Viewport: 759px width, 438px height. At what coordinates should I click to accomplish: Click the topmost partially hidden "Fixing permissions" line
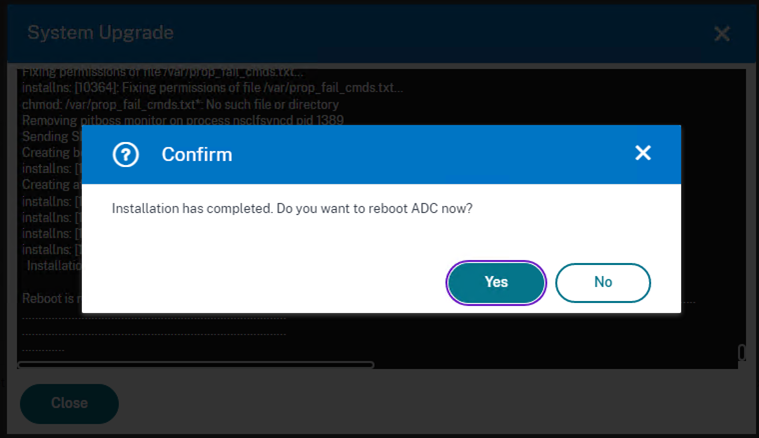tap(163, 73)
